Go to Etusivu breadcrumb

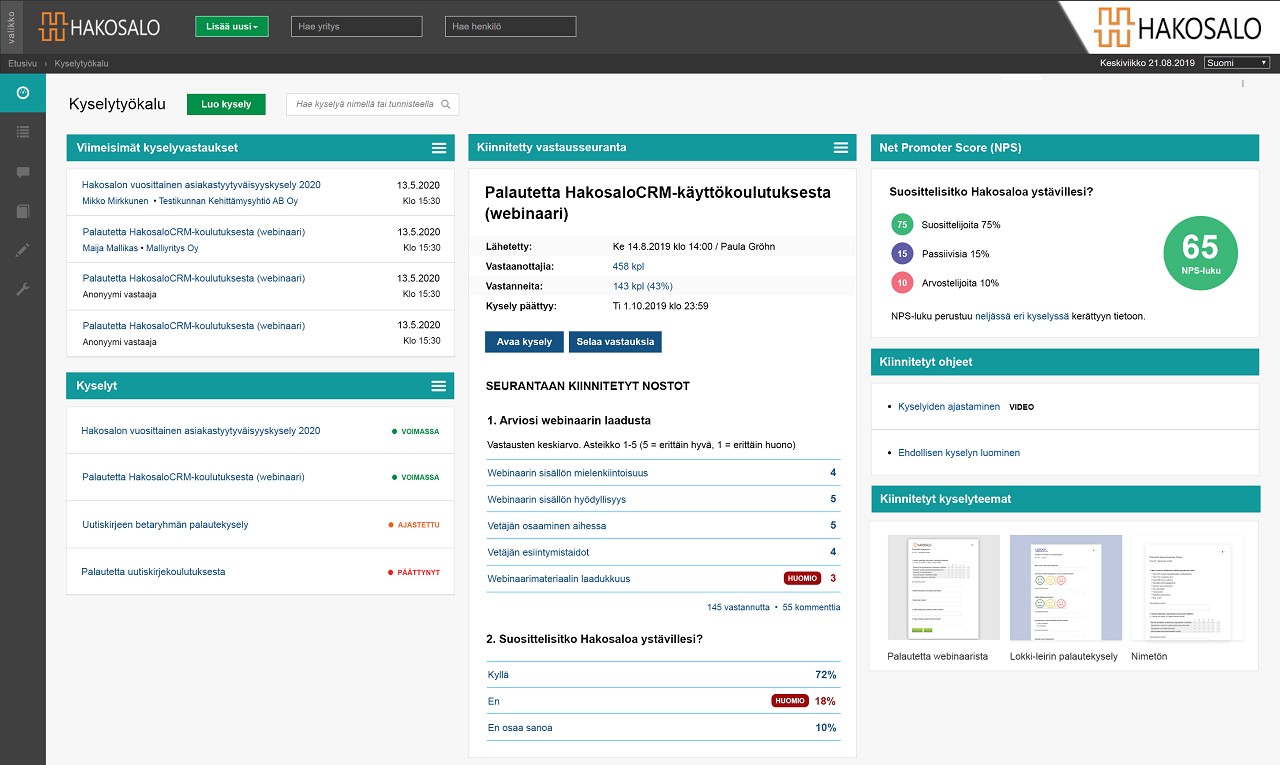(22, 63)
